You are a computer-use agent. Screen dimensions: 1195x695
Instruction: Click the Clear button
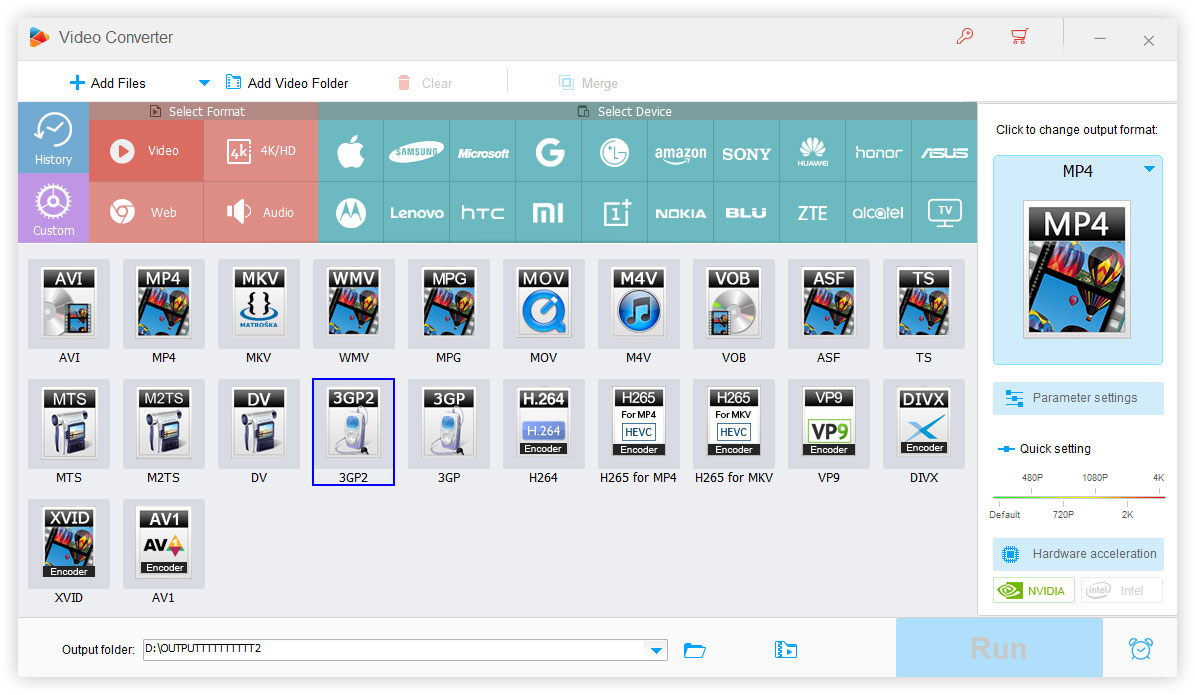[425, 83]
